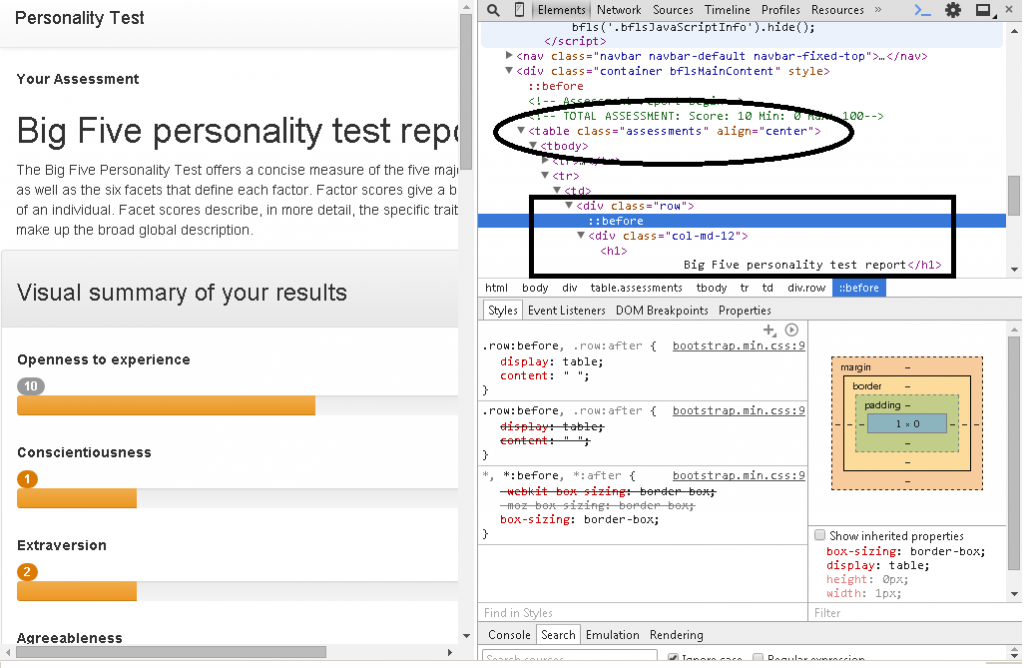Click the Find in Styles field
1024x668 pixels.
(640, 613)
